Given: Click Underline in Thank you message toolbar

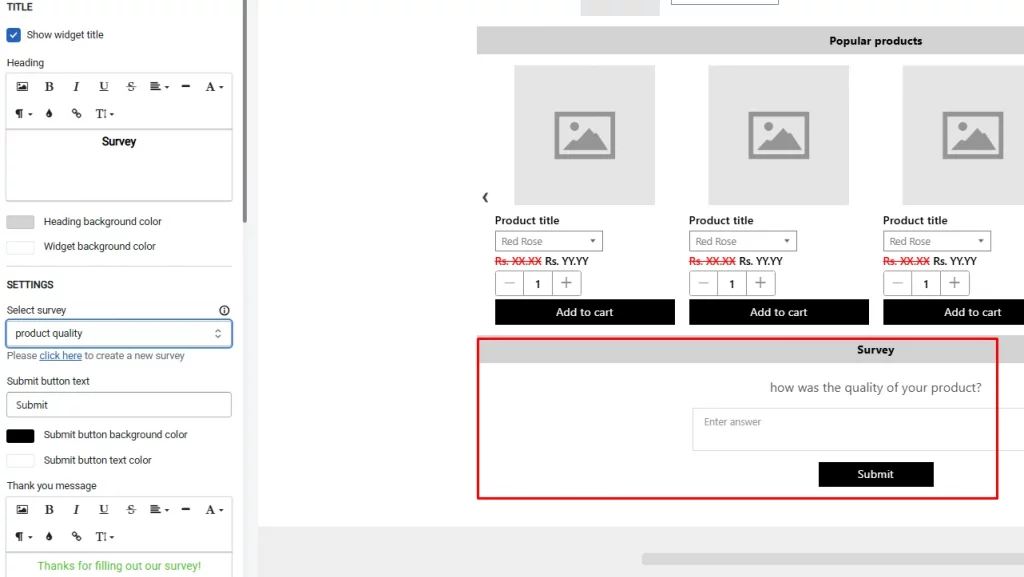Looking at the screenshot, I should pyautogui.click(x=103, y=510).
